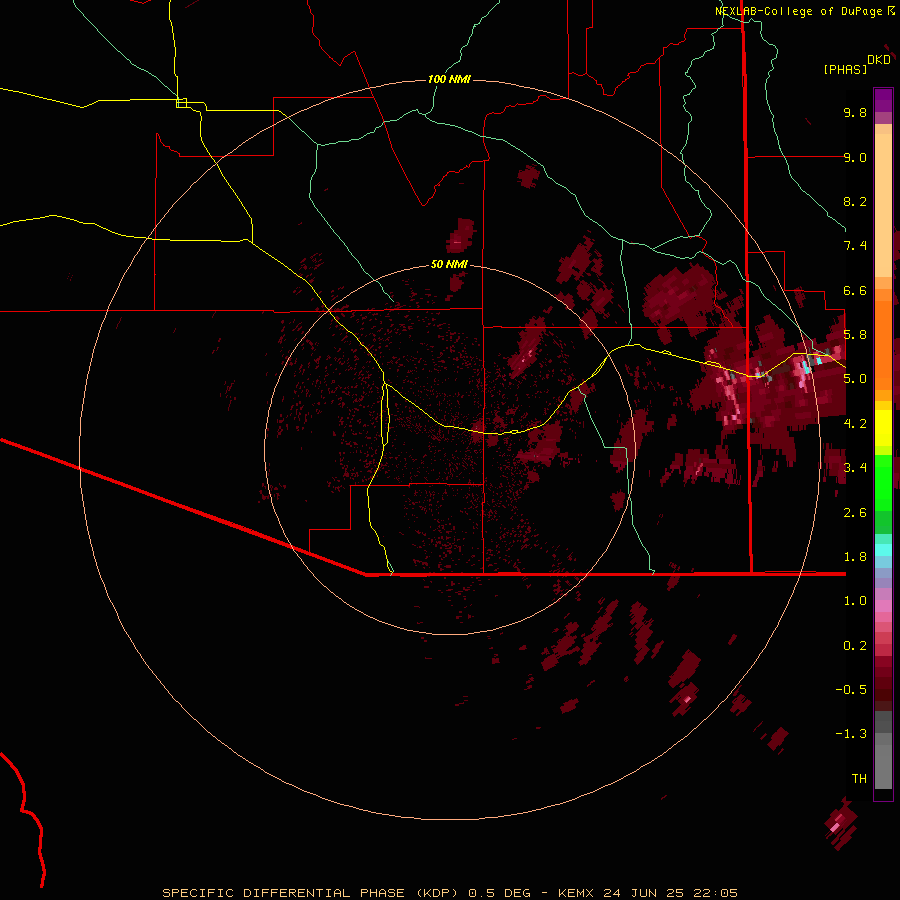This screenshot has height=900, width=900.
Task: Pick the peach swatch beside 8.2
Action: pyautogui.click(x=883, y=205)
